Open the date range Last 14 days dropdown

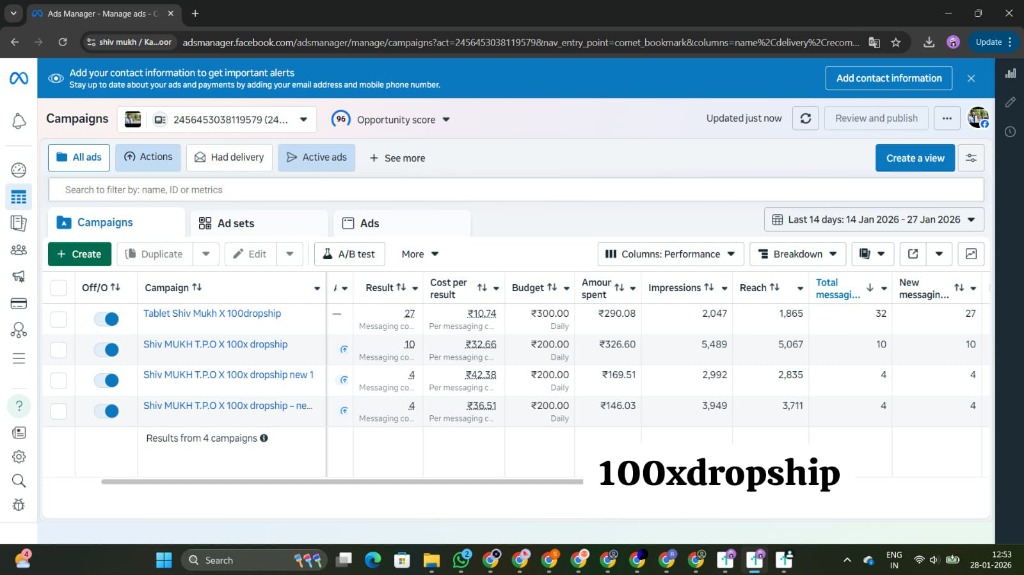coord(874,220)
